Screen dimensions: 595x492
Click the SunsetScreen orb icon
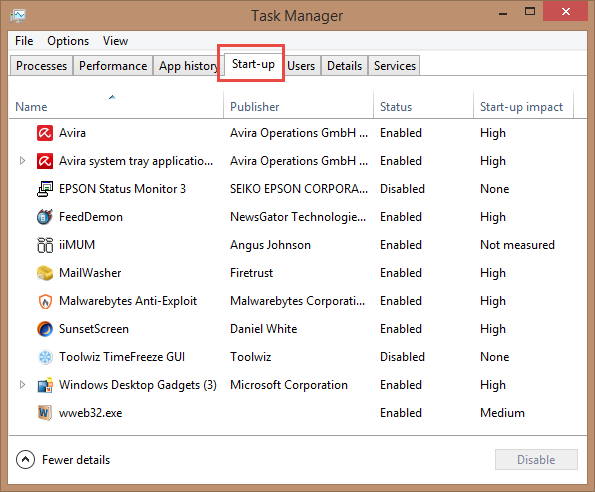[x=45, y=329]
